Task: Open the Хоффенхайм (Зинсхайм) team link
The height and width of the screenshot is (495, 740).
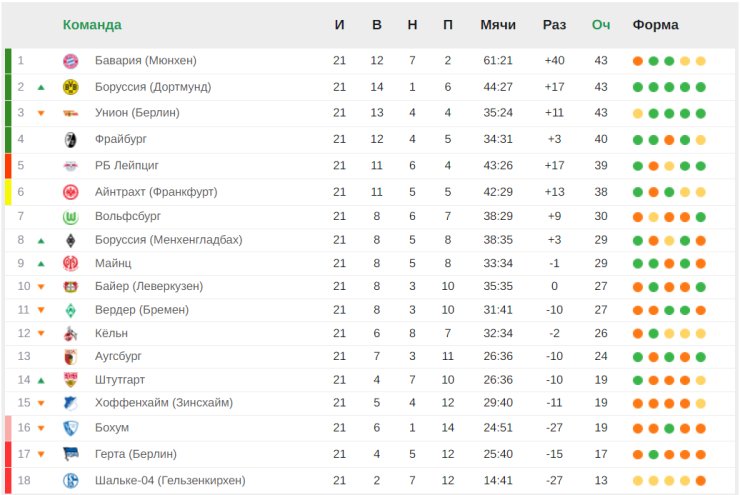Action: pos(164,403)
